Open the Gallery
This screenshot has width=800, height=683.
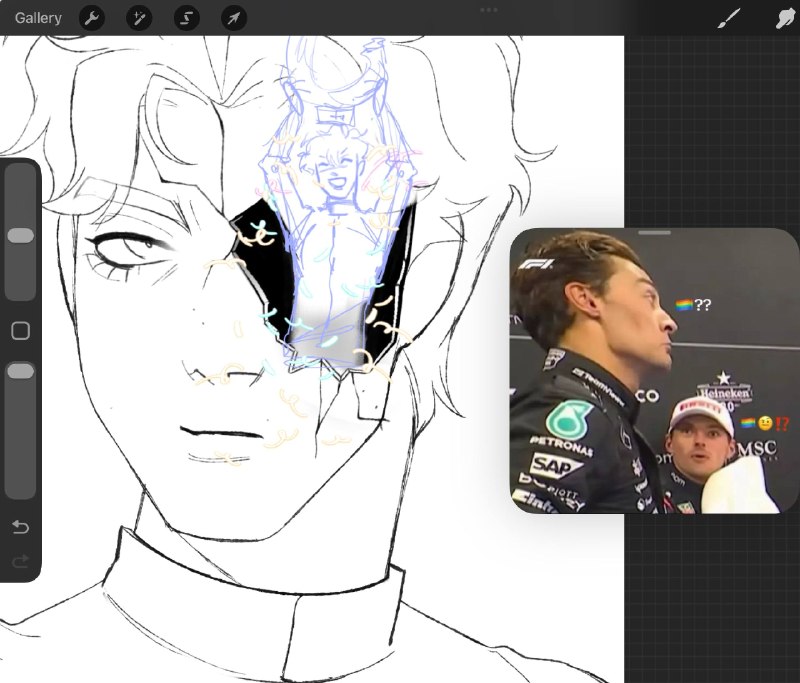(38, 18)
